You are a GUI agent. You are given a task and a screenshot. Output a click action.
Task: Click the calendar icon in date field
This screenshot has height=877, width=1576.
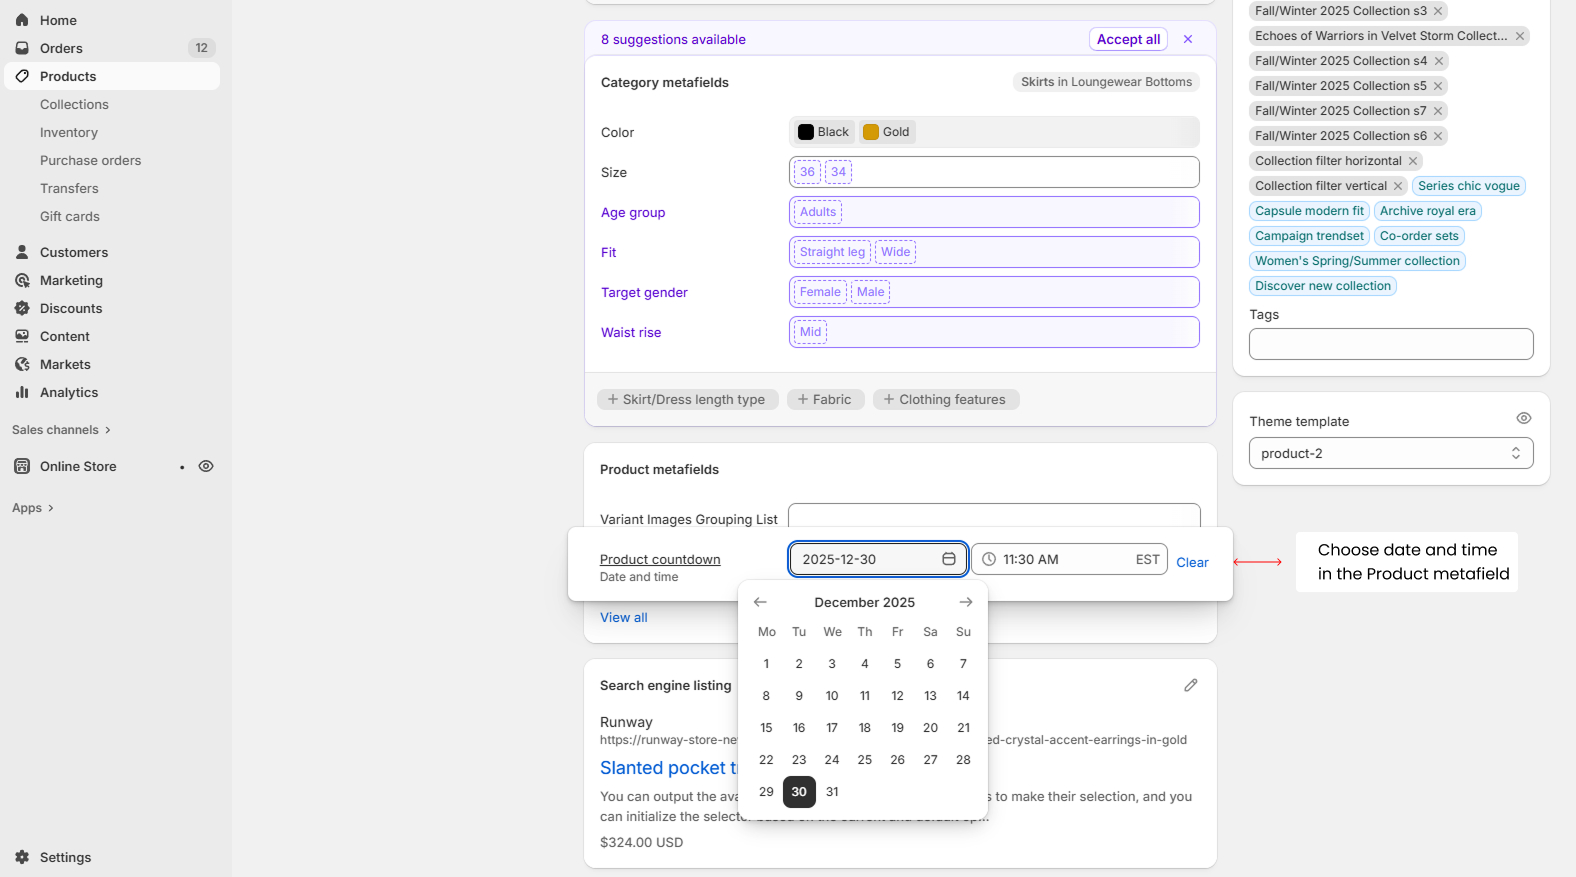click(948, 559)
